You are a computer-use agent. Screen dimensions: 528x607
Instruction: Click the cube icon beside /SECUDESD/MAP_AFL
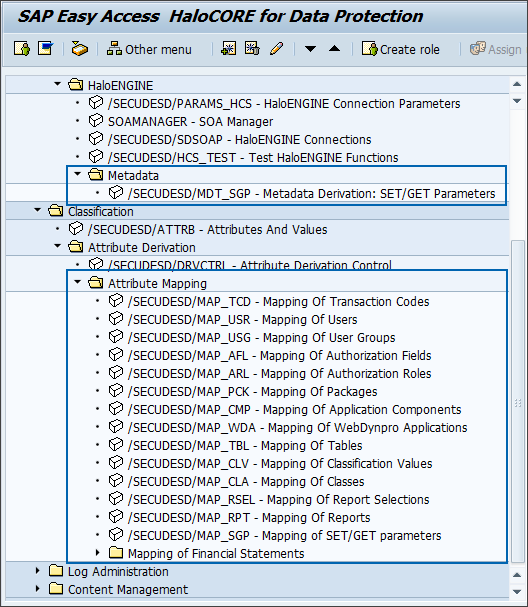pyautogui.click(x=116, y=355)
